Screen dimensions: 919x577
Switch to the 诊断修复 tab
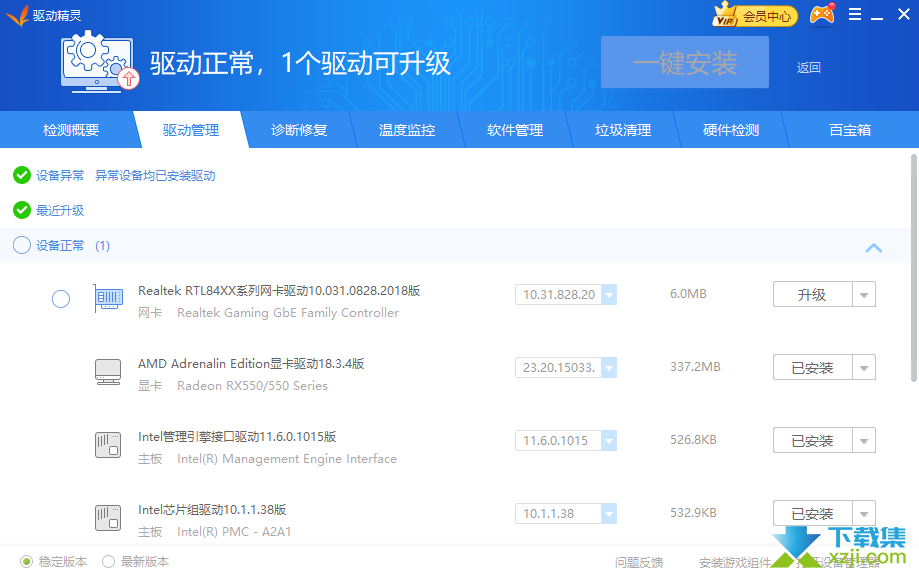click(299, 130)
